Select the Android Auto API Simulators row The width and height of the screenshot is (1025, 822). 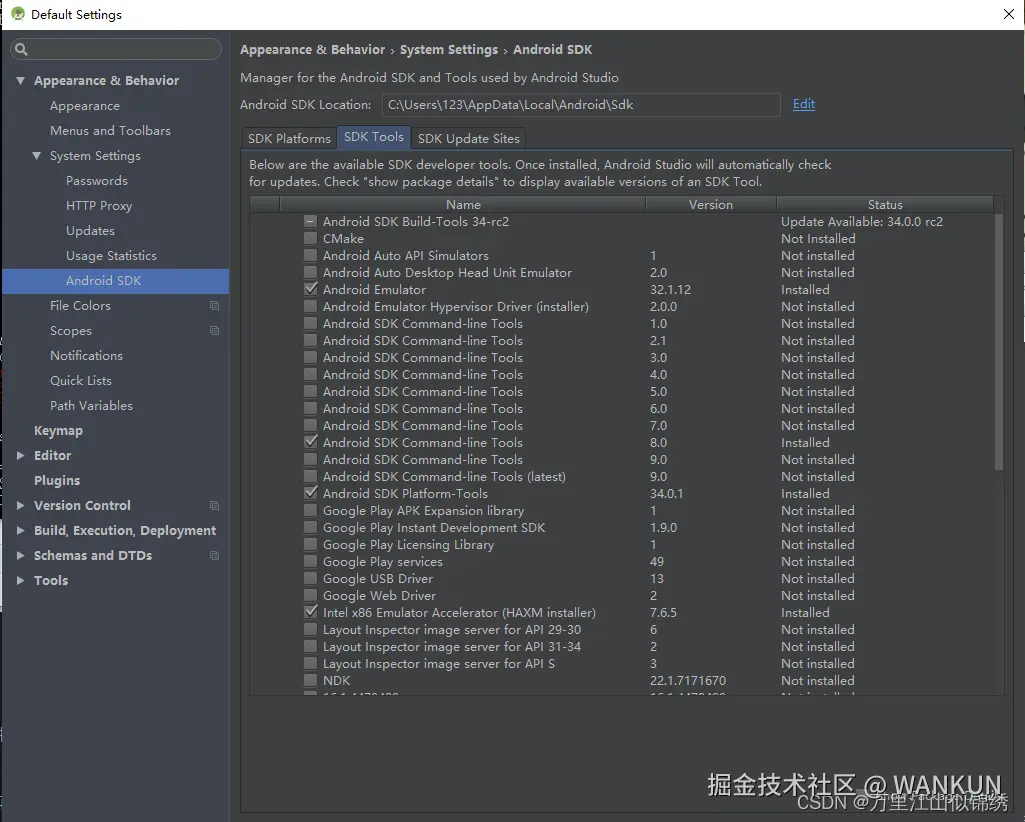(x=622, y=255)
